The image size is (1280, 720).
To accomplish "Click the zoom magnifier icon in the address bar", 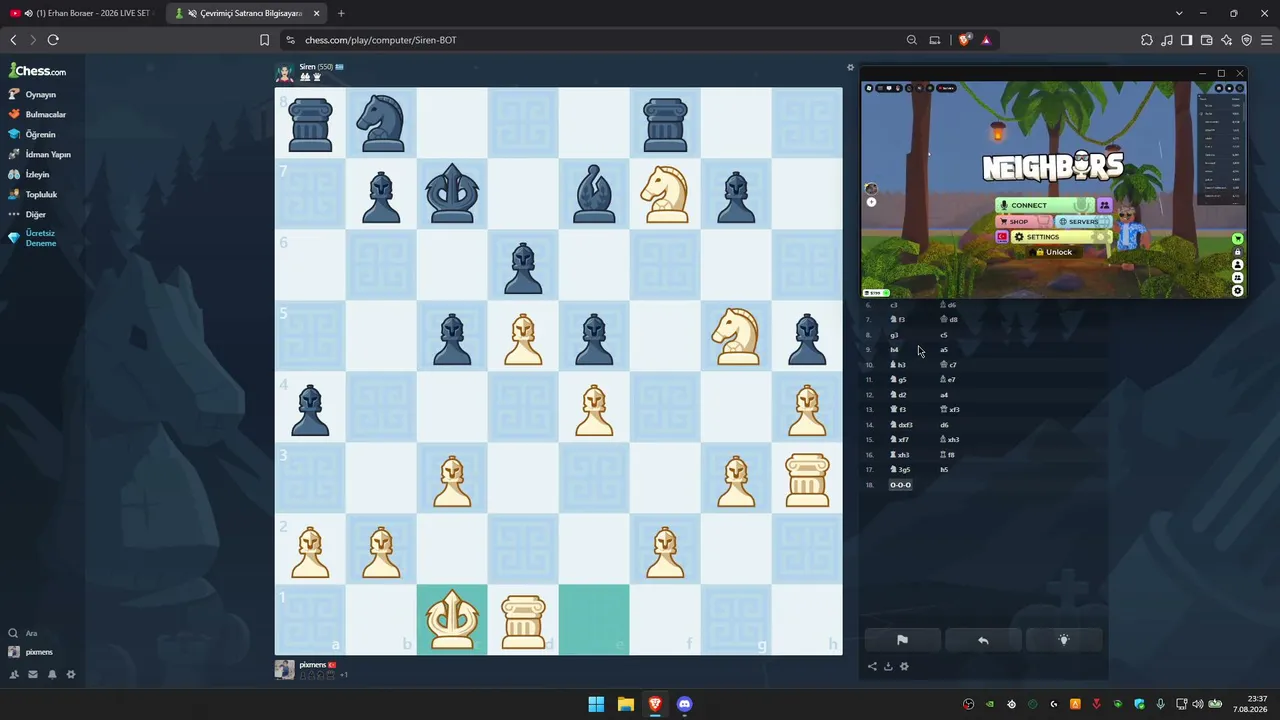I will pyautogui.click(x=912, y=40).
